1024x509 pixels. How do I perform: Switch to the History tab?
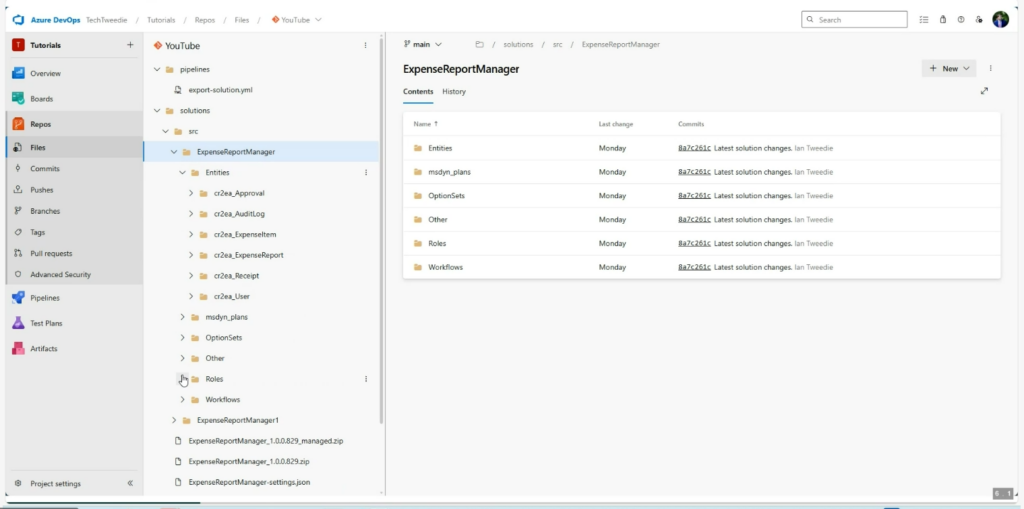454,91
